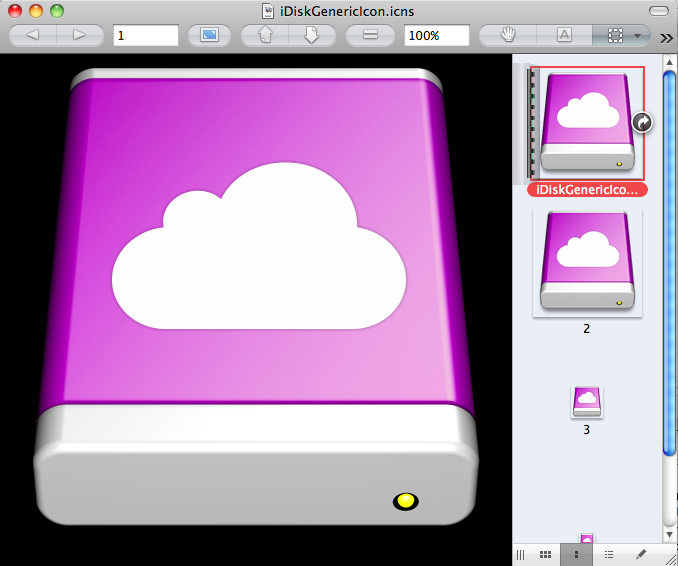
Task: Switch sidebar to table of contents list
Action: click(x=609, y=554)
